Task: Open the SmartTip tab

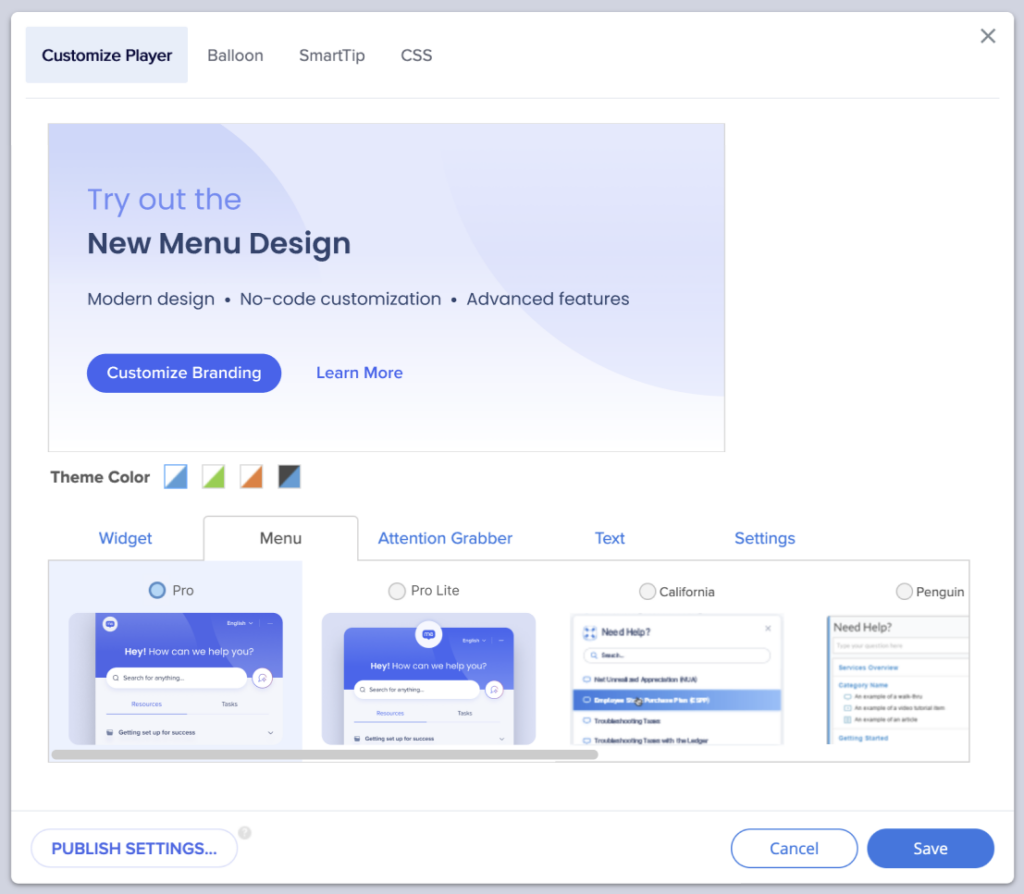Action: pos(332,55)
